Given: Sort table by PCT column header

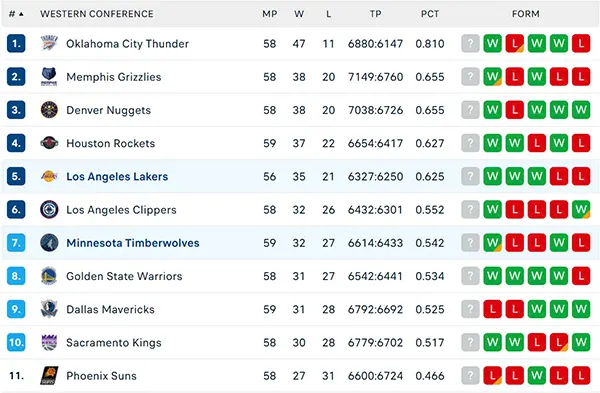Looking at the screenshot, I should 430,14.
